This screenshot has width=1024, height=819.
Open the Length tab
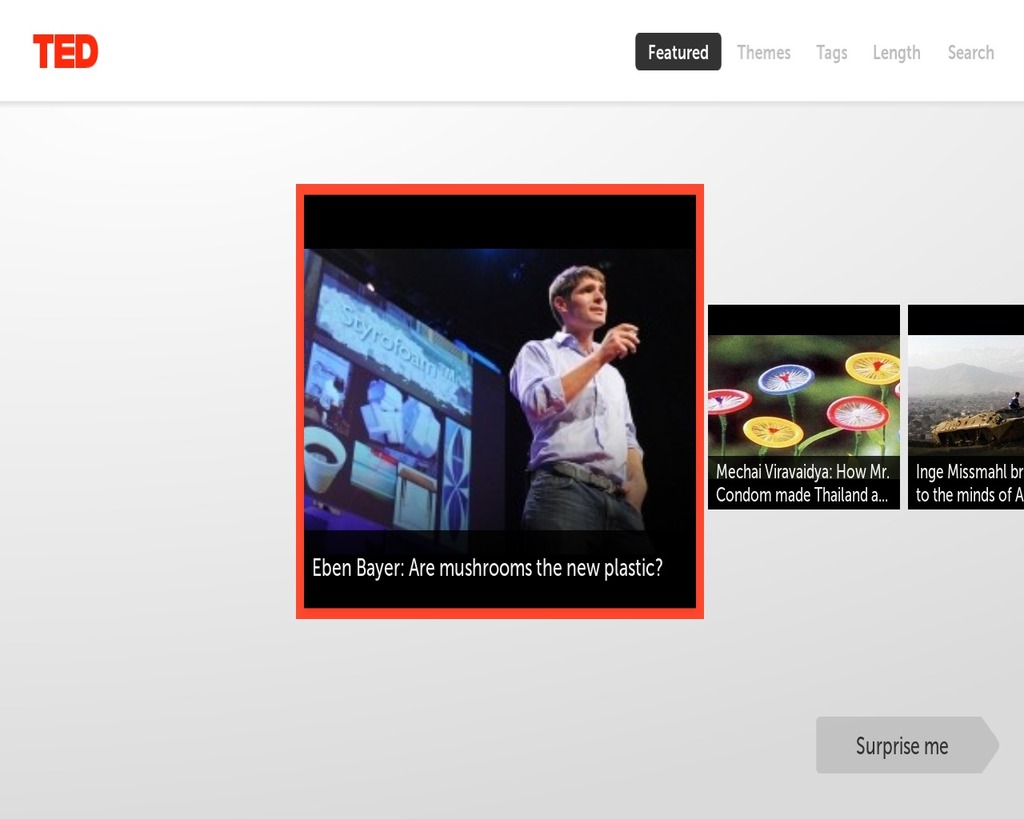coord(897,52)
